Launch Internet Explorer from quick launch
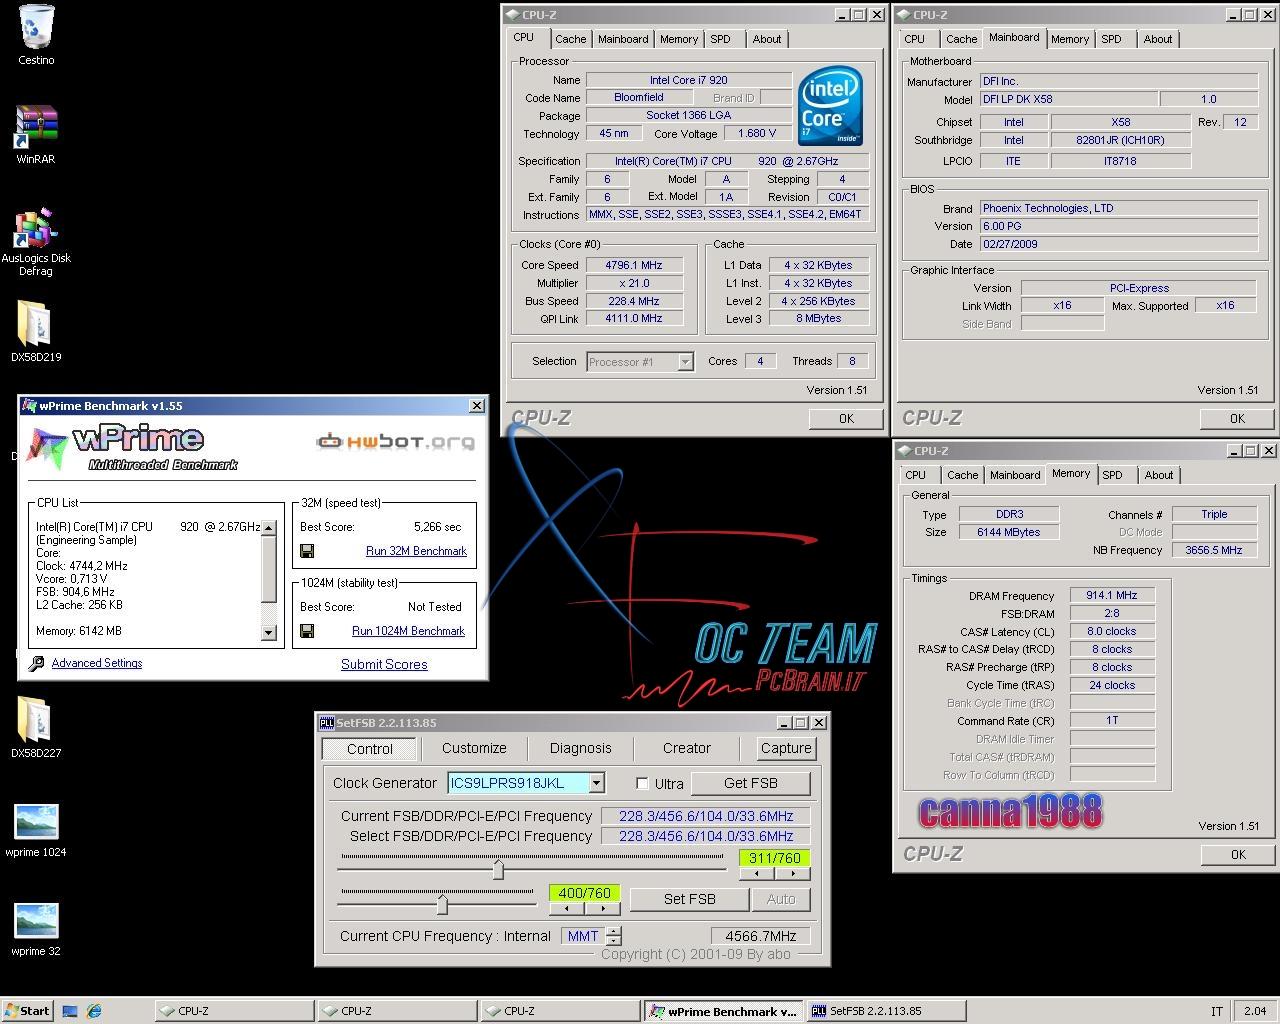Image resolution: width=1280 pixels, height=1024 pixels. click(x=94, y=1011)
